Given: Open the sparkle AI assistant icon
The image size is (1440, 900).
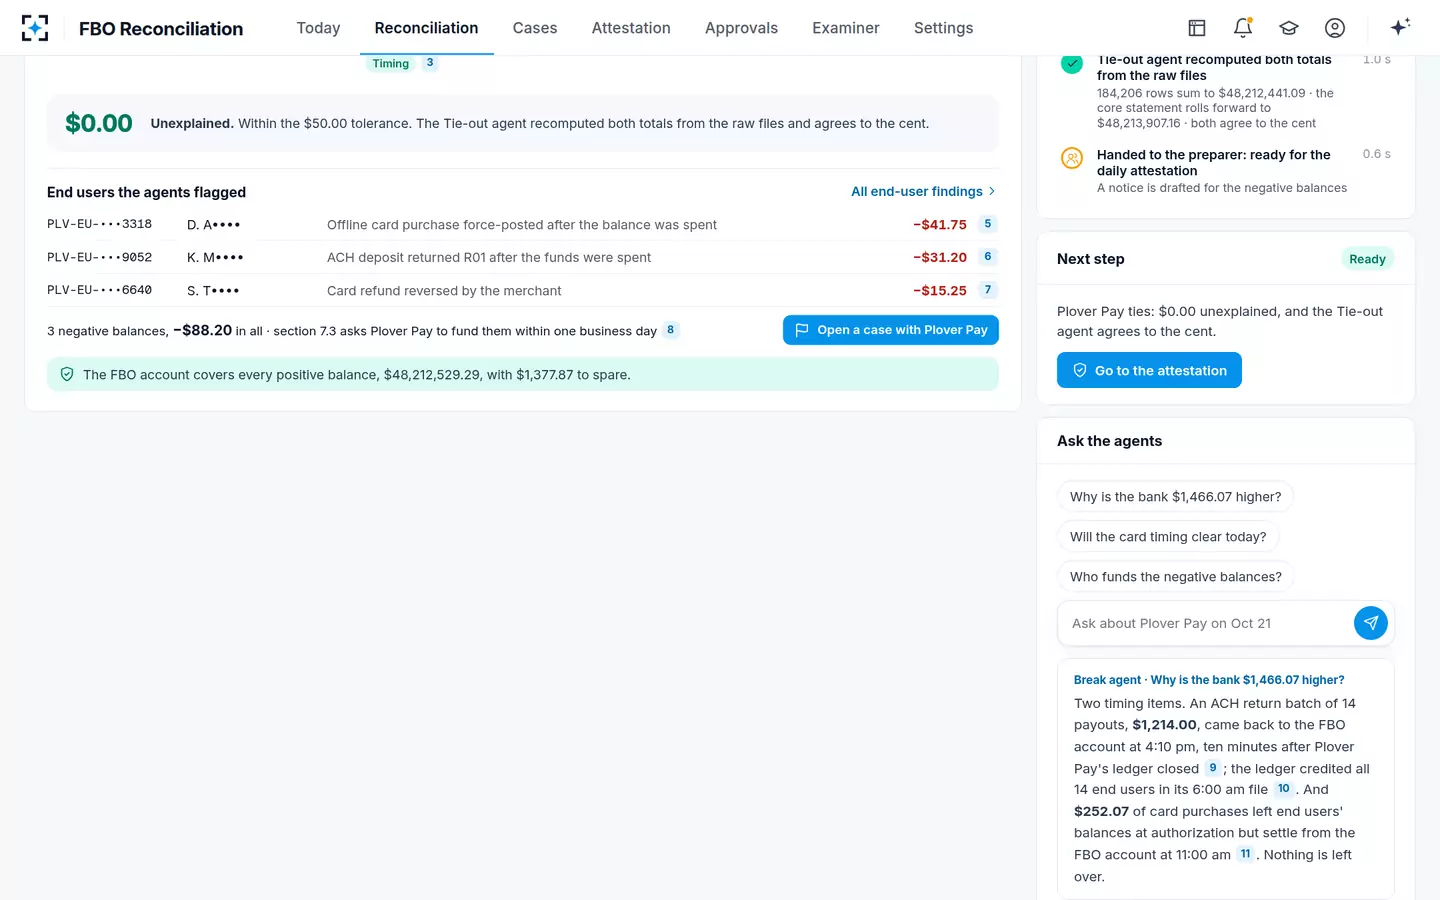Looking at the screenshot, I should click(1400, 27).
